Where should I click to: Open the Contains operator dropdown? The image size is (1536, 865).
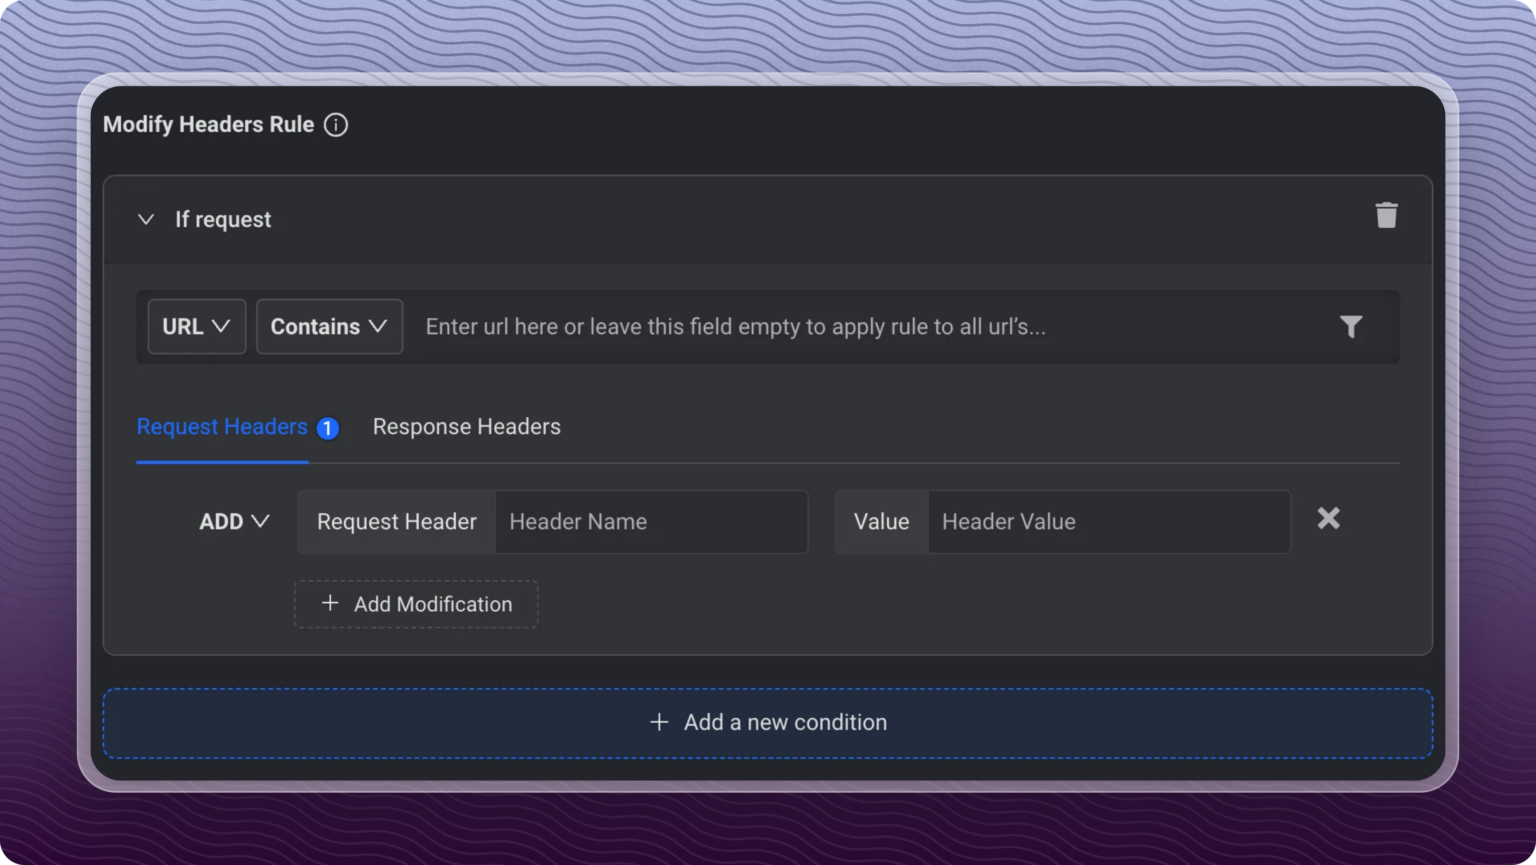tap(329, 326)
